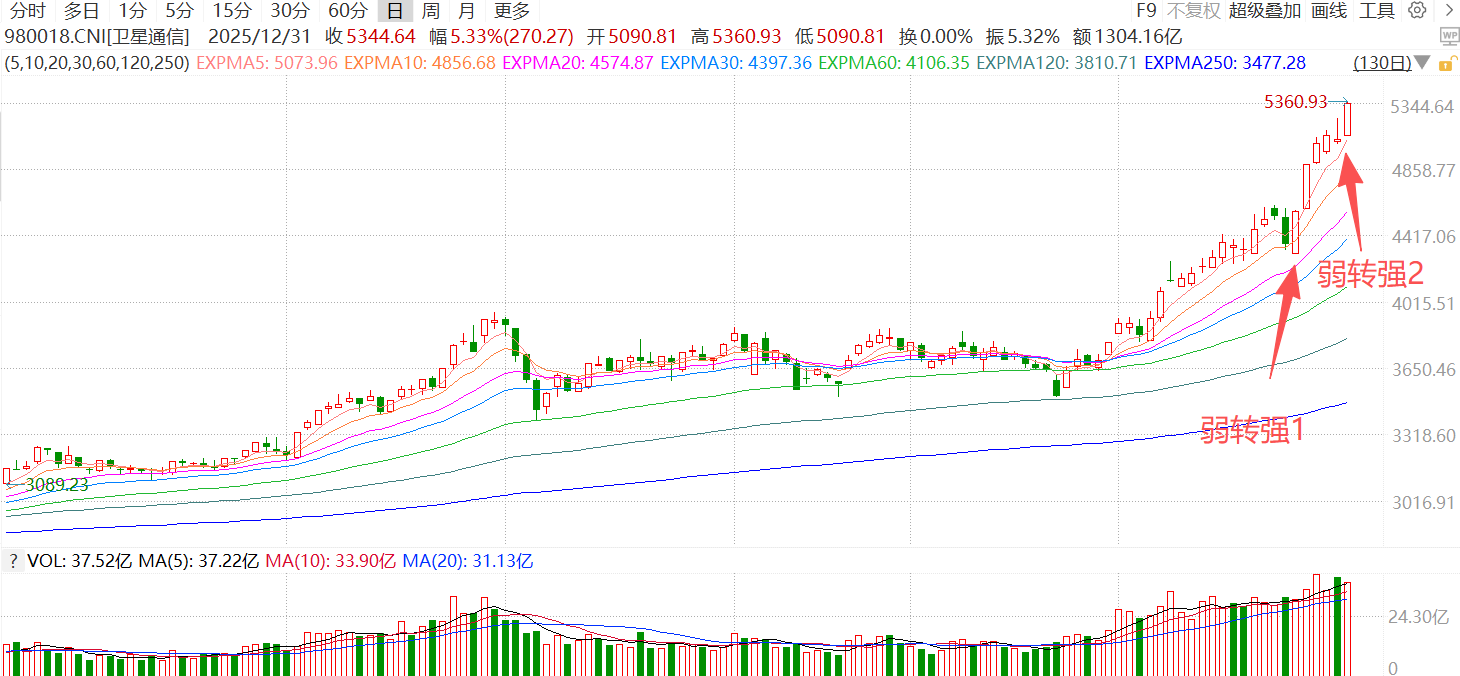Click the turnover rate 换 0.00%
Screen dimensions: 1460x676
936,37
